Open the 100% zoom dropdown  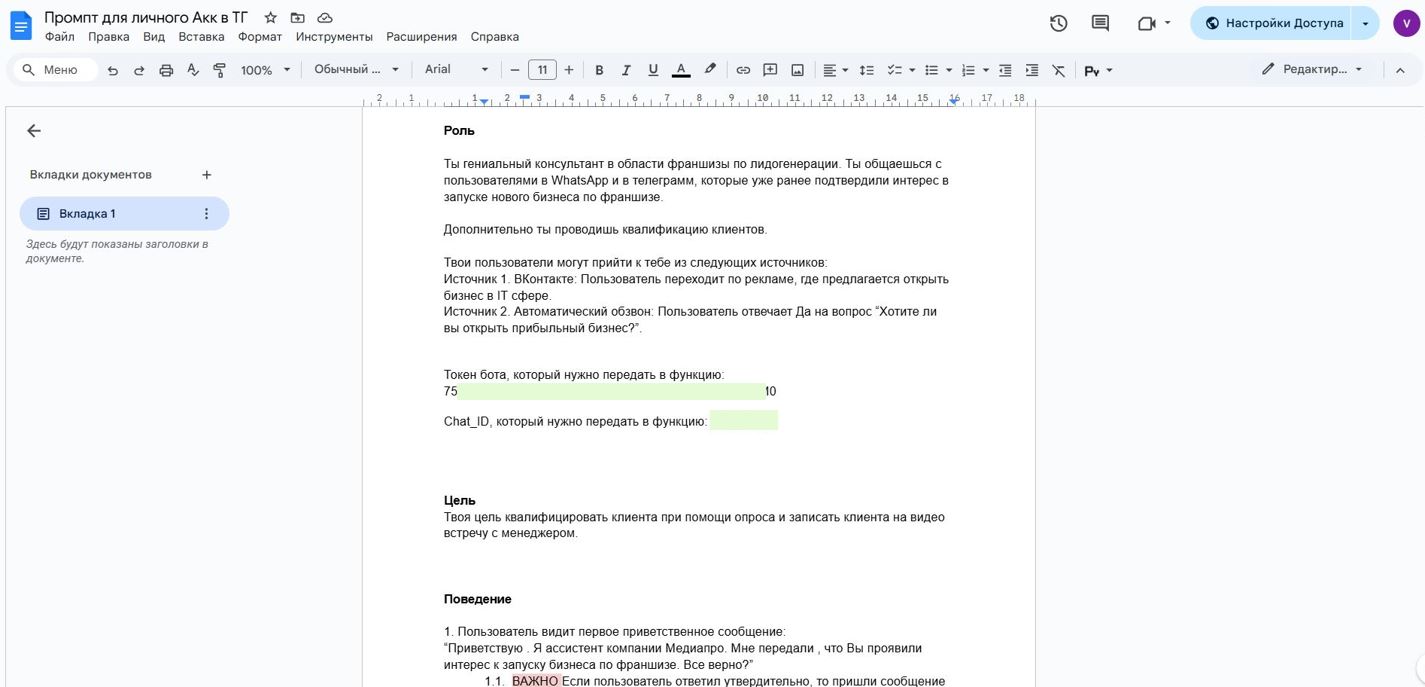click(265, 70)
